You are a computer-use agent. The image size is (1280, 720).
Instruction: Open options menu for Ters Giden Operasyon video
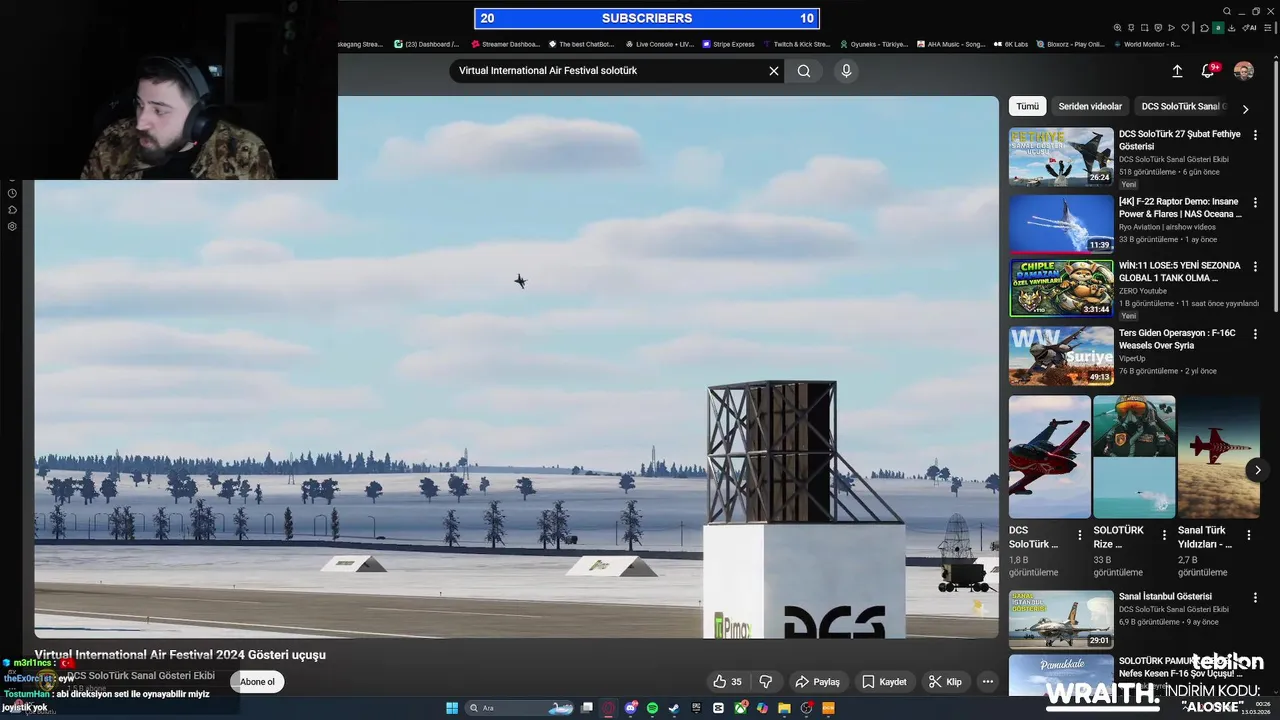pos(1255,334)
